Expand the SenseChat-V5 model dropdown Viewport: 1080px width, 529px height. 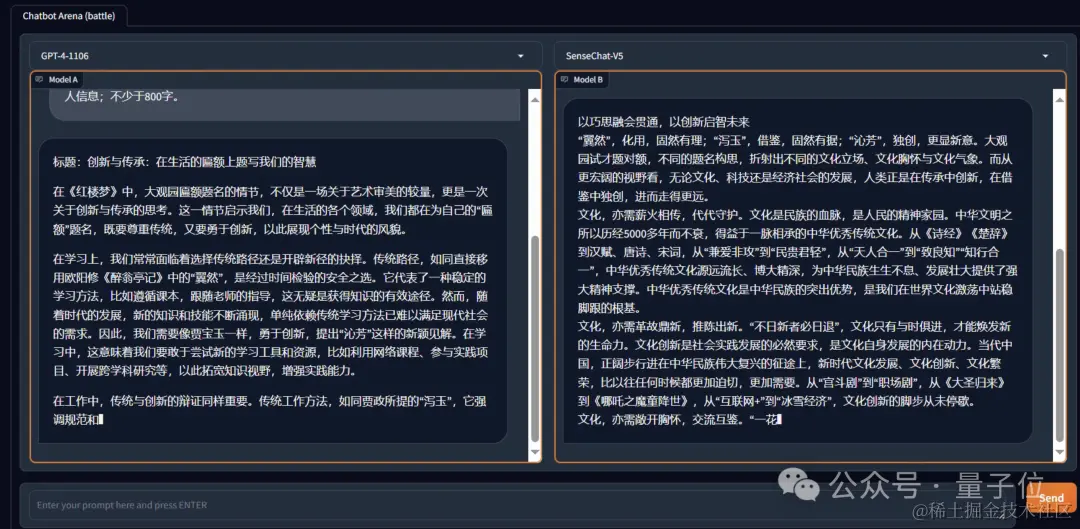click(1045, 56)
